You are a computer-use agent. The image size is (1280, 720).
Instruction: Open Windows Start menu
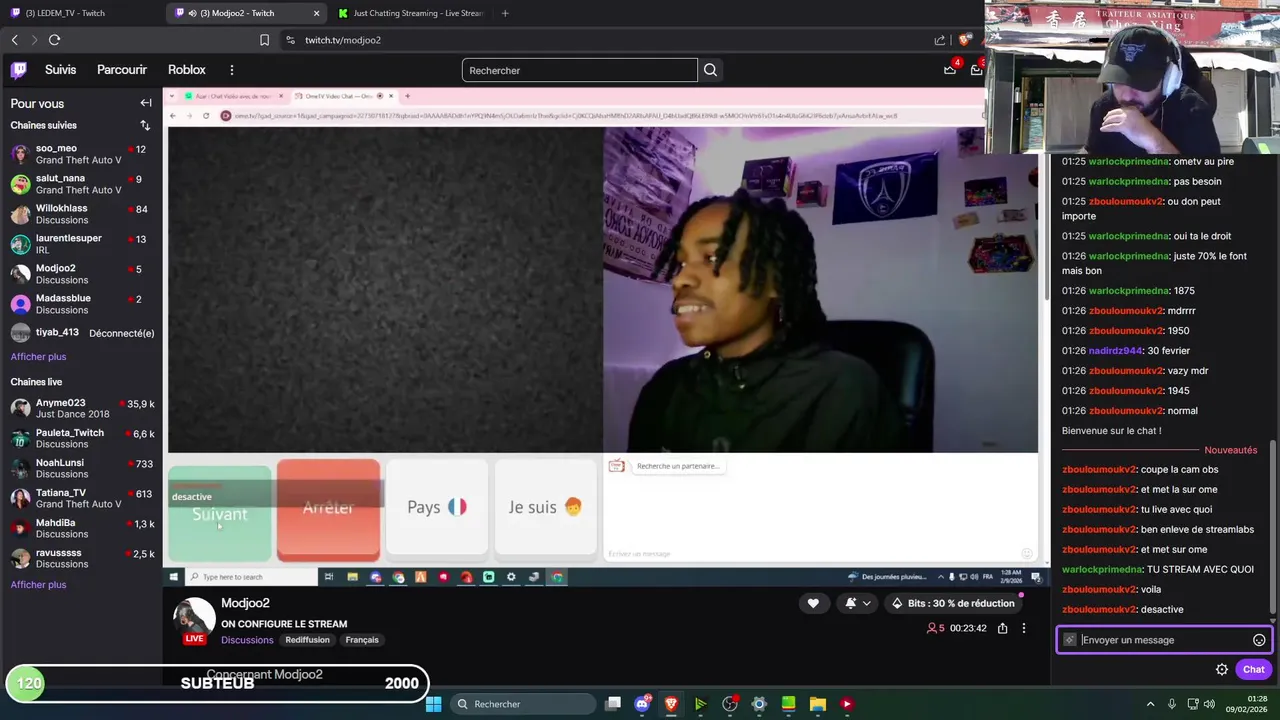[434, 704]
